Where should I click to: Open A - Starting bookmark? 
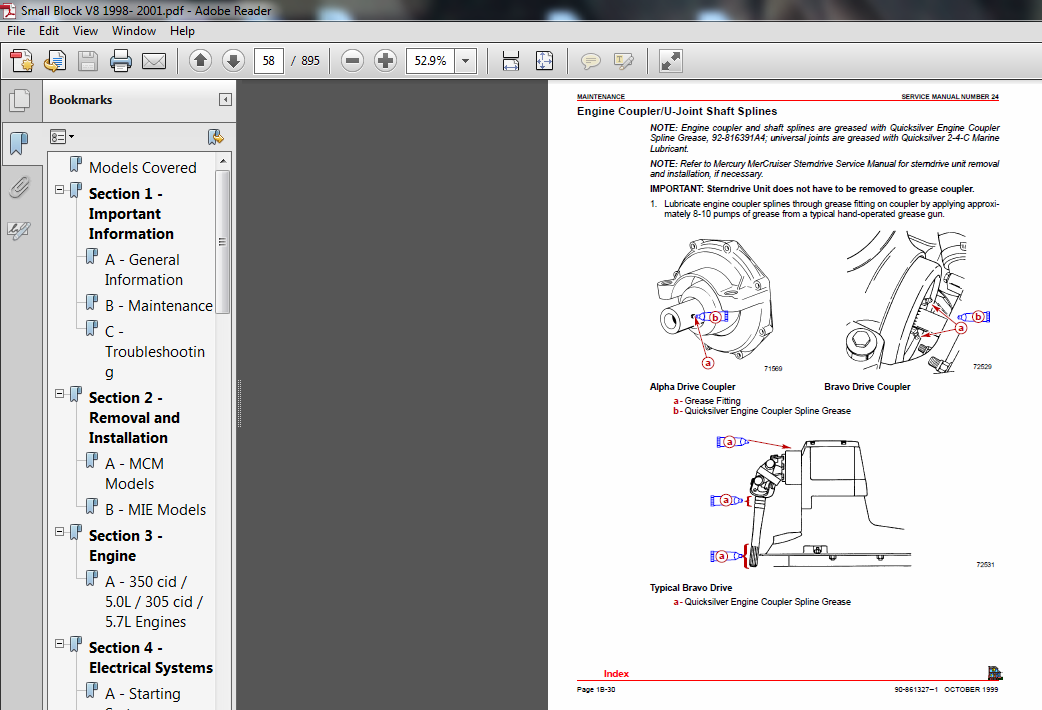click(142, 694)
